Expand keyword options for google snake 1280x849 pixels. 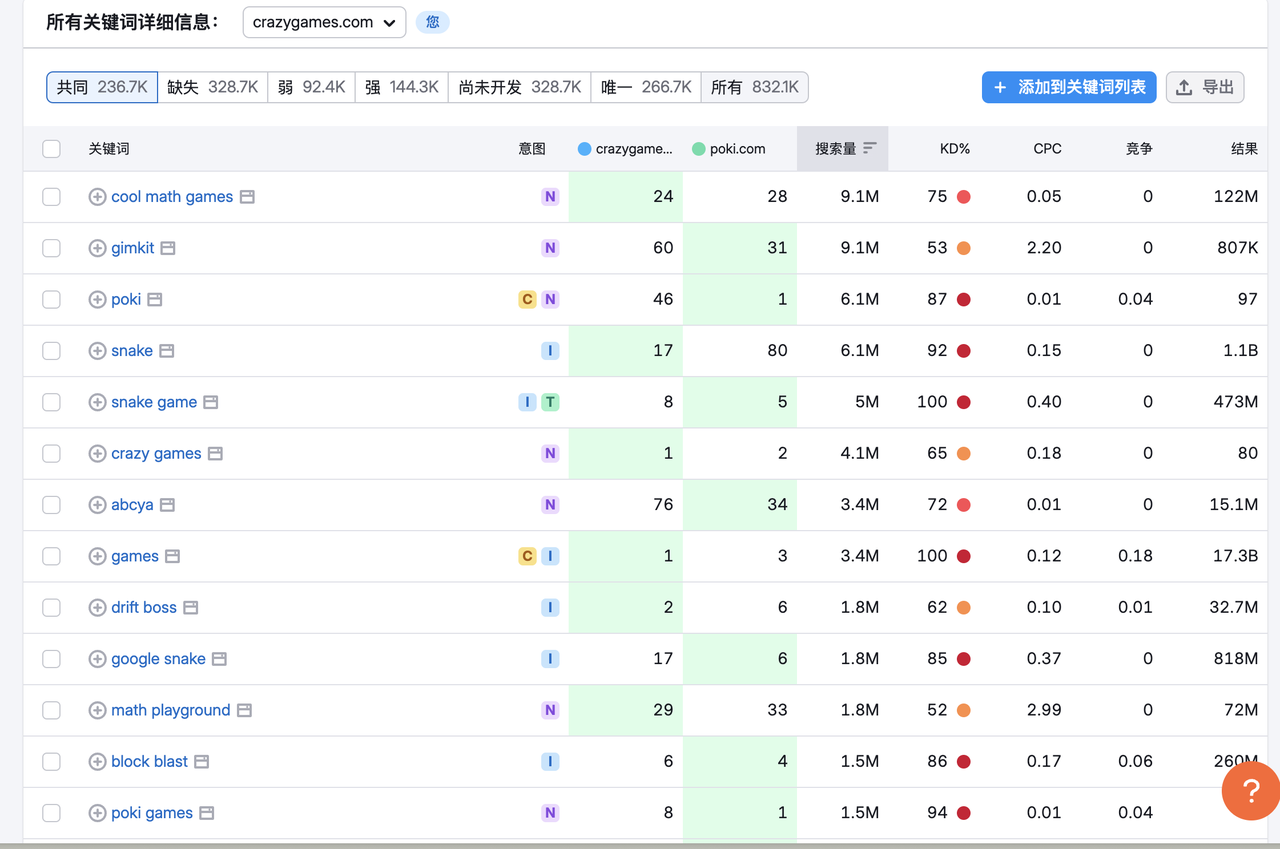coord(97,659)
